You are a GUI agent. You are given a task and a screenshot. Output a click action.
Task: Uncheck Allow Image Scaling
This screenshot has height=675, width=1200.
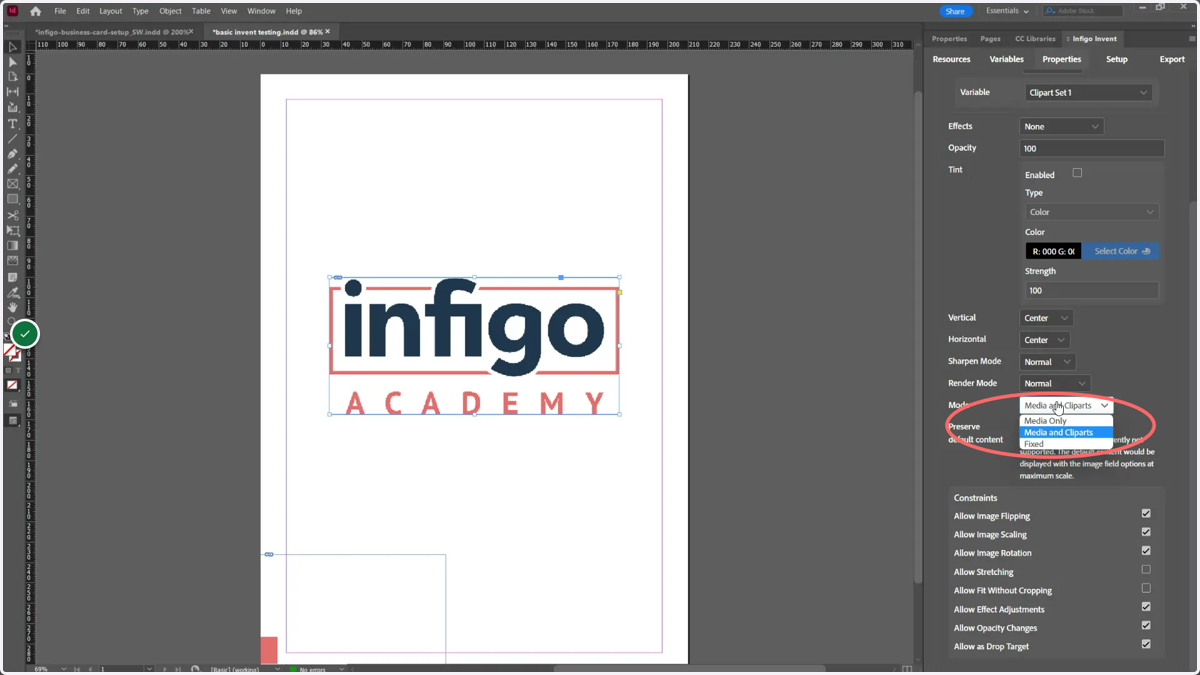1146,533
